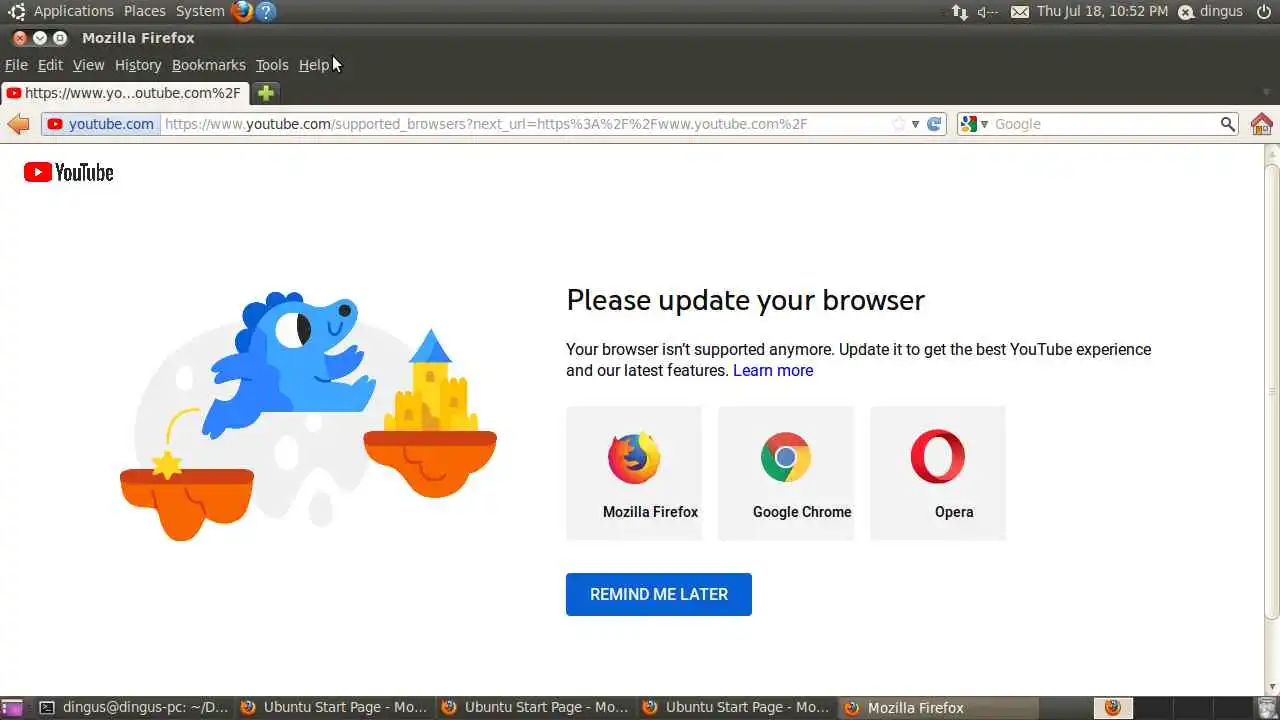This screenshot has width=1280, height=720.
Task: Open the volume indicator in the panel
Action: [x=988, y=12]
